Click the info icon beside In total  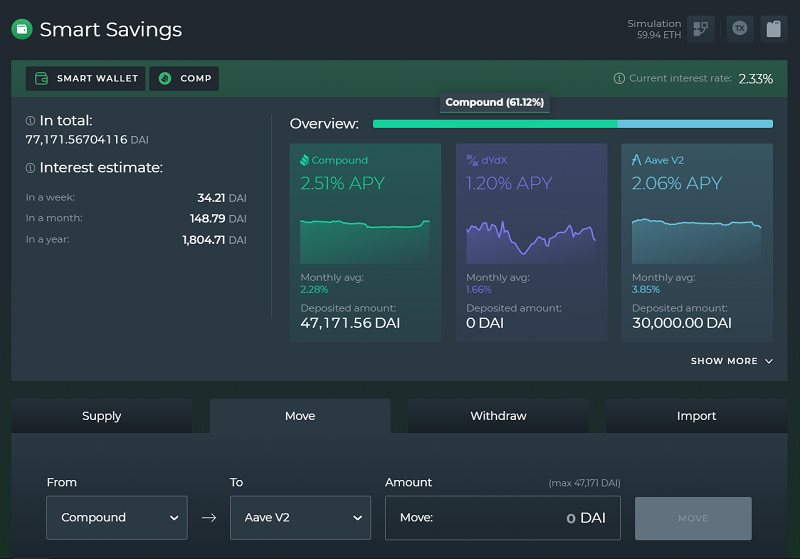[x=30, y=121]
